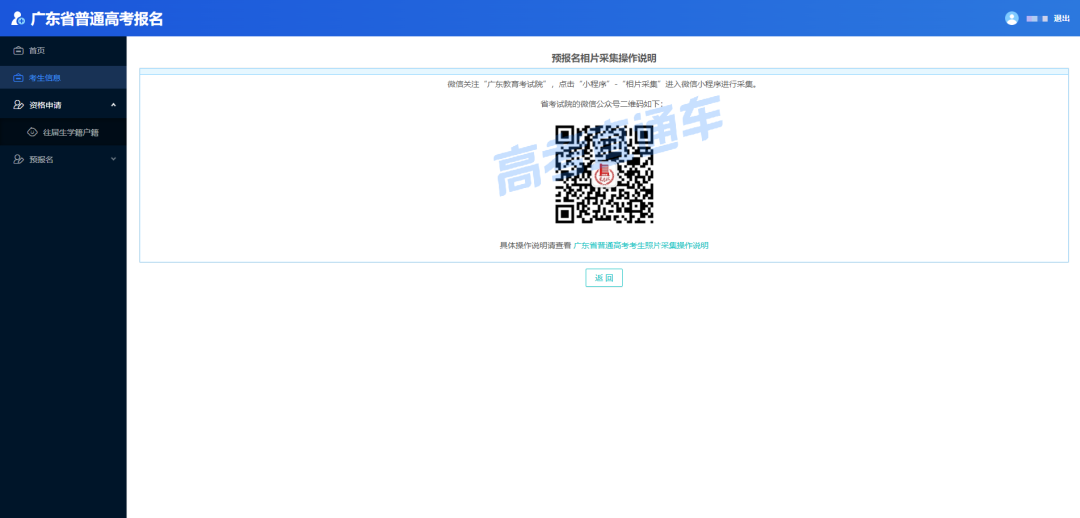Click the 往届生学籍户籍 item icon
The height and width of the screenshot is (518, 1080).
click(32, 132)
